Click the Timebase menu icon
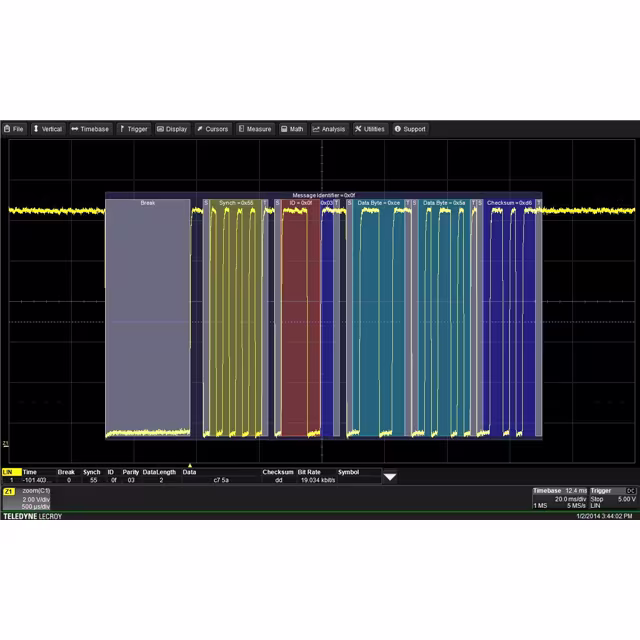This screenshot has height=640, width=640. pyautogui.click(x=75, y=129)
